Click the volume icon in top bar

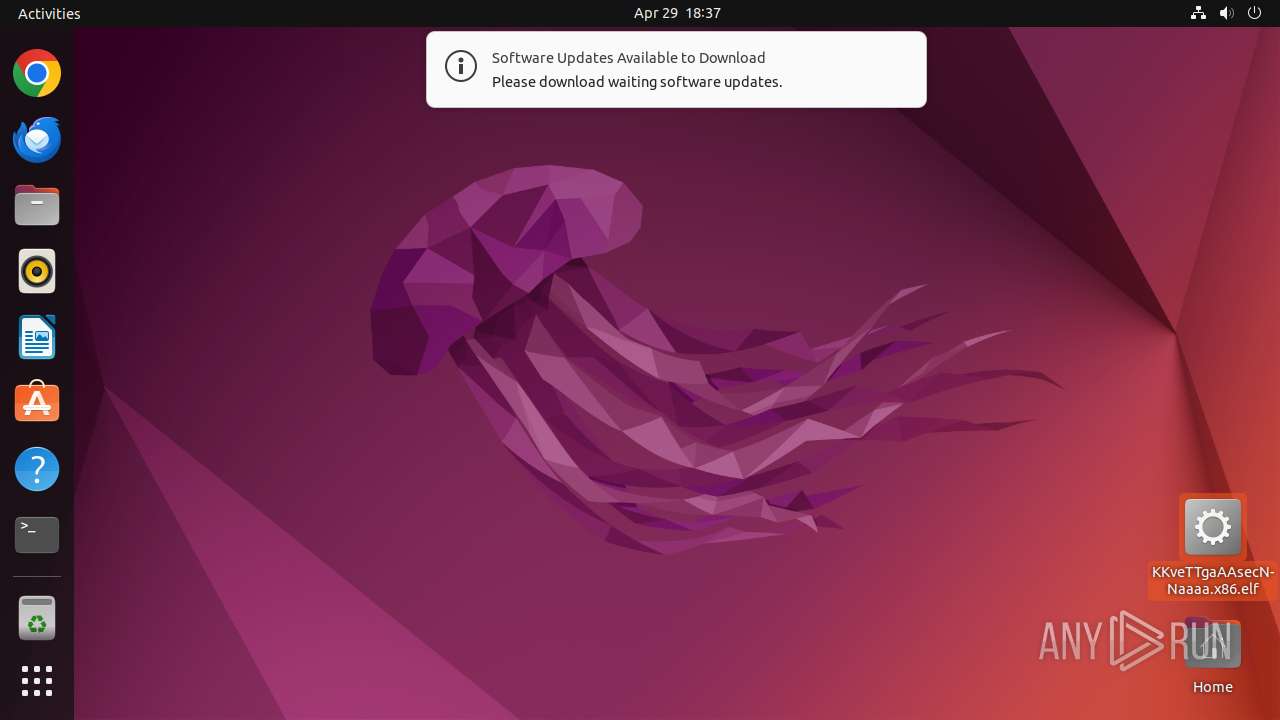[1226, 13]
